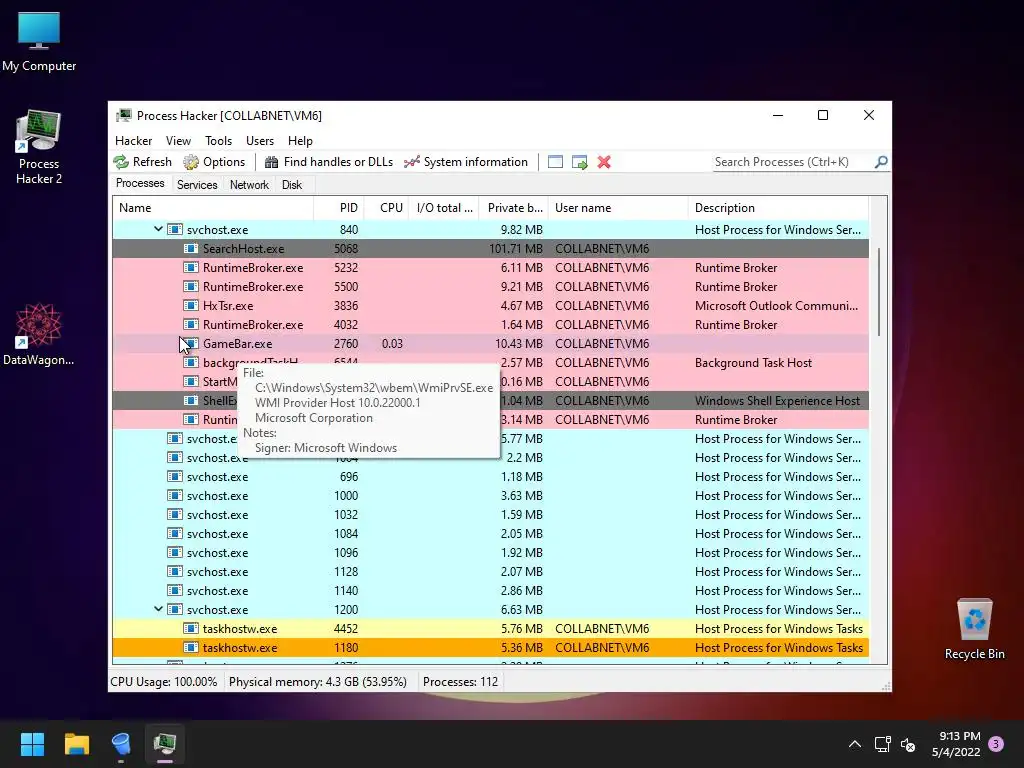Click the Refresh toolbar button

tap(142, 162)
